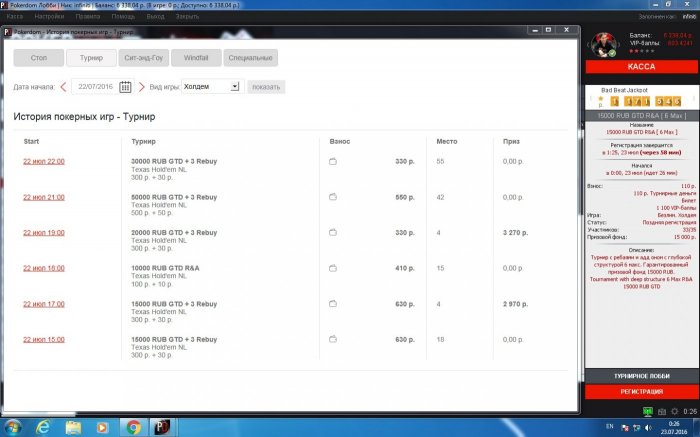Open the Вид игры Холдем dropdown
The height and width of the screenshot is (437, 700).
coord(212,87)
